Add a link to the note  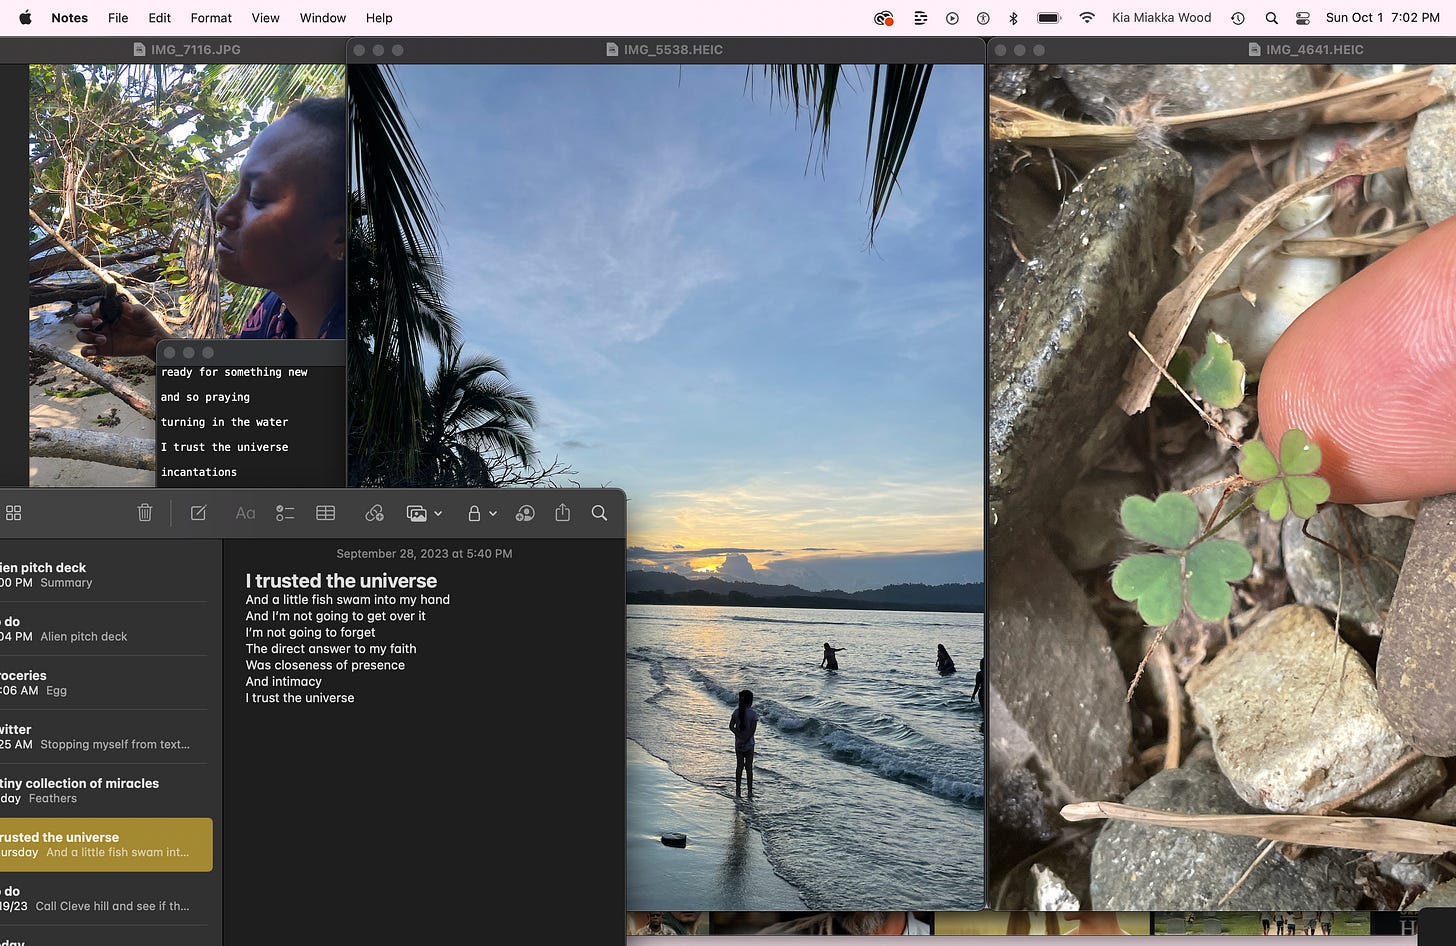(x=374, y=513)
